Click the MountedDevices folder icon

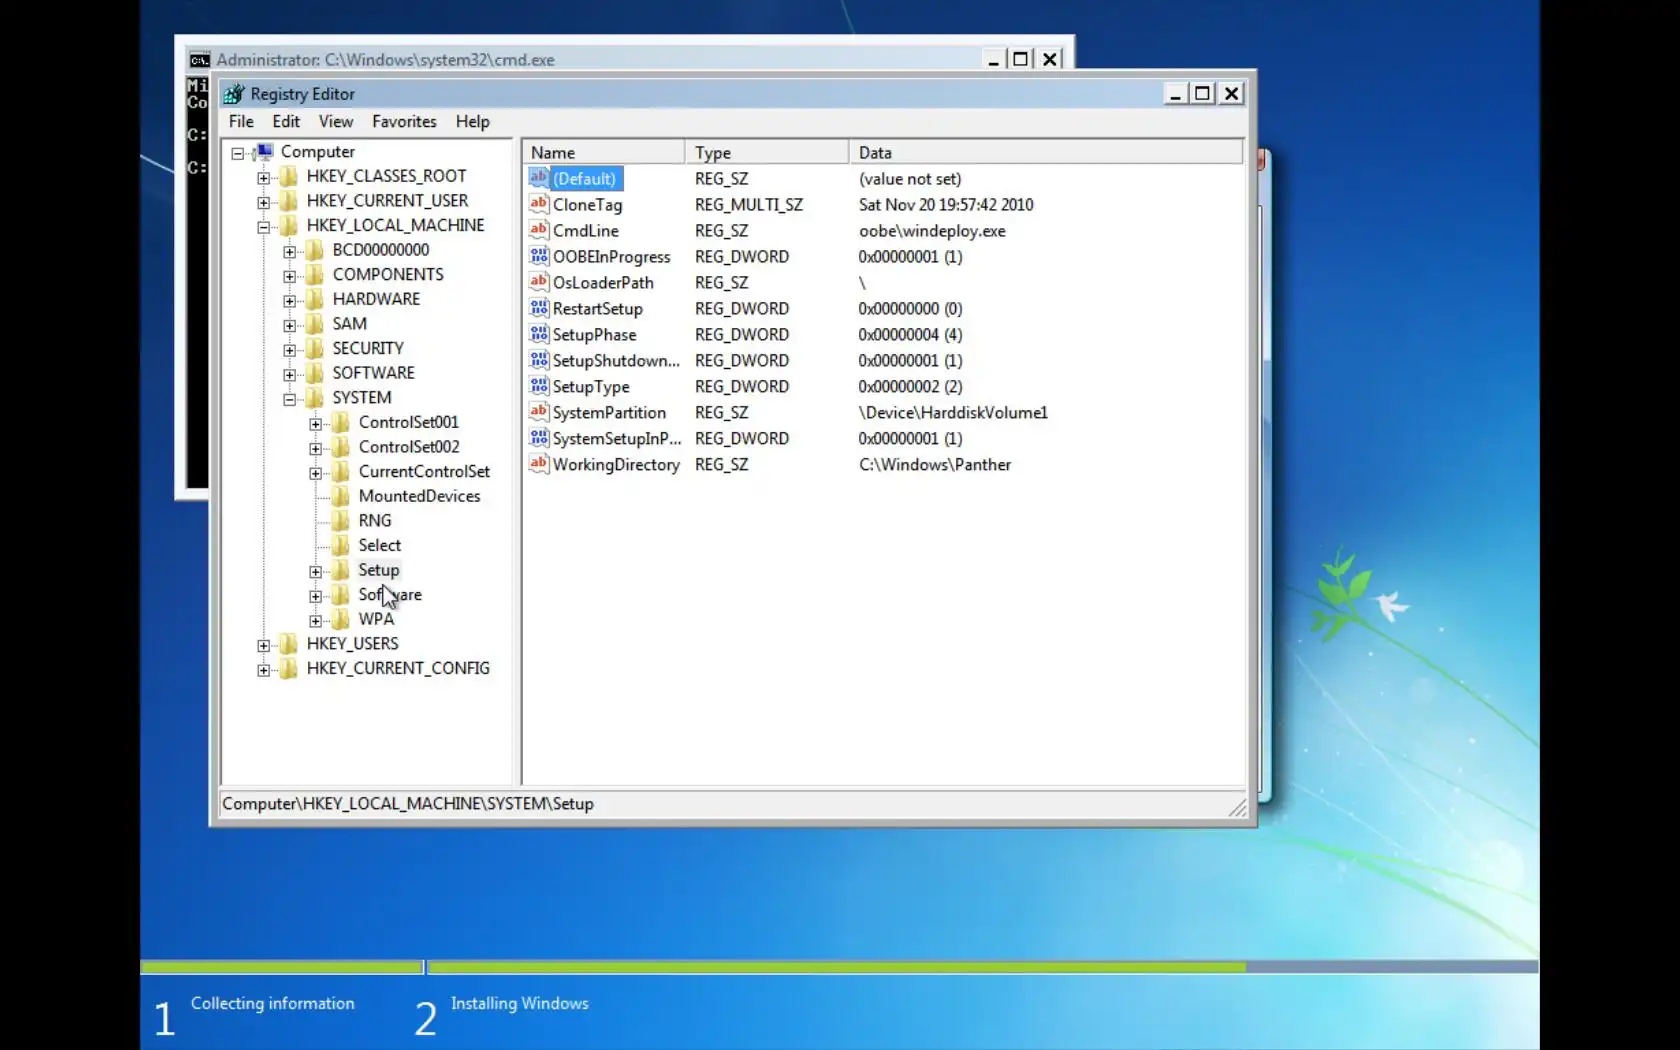(341, 496)
